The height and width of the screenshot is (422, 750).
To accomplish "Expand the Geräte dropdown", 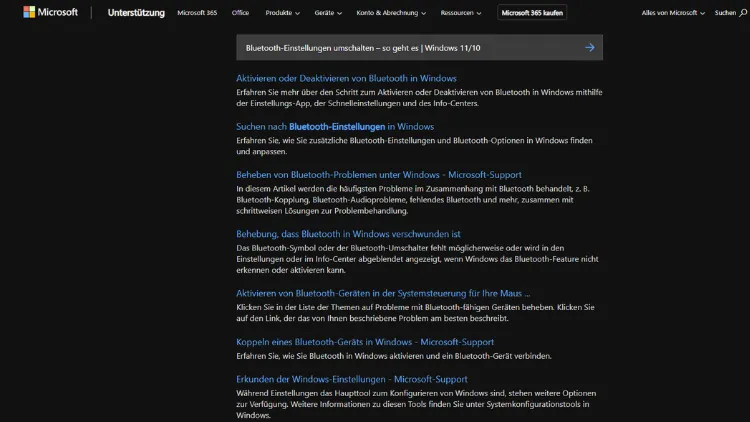I will click(x=328, y=13).
